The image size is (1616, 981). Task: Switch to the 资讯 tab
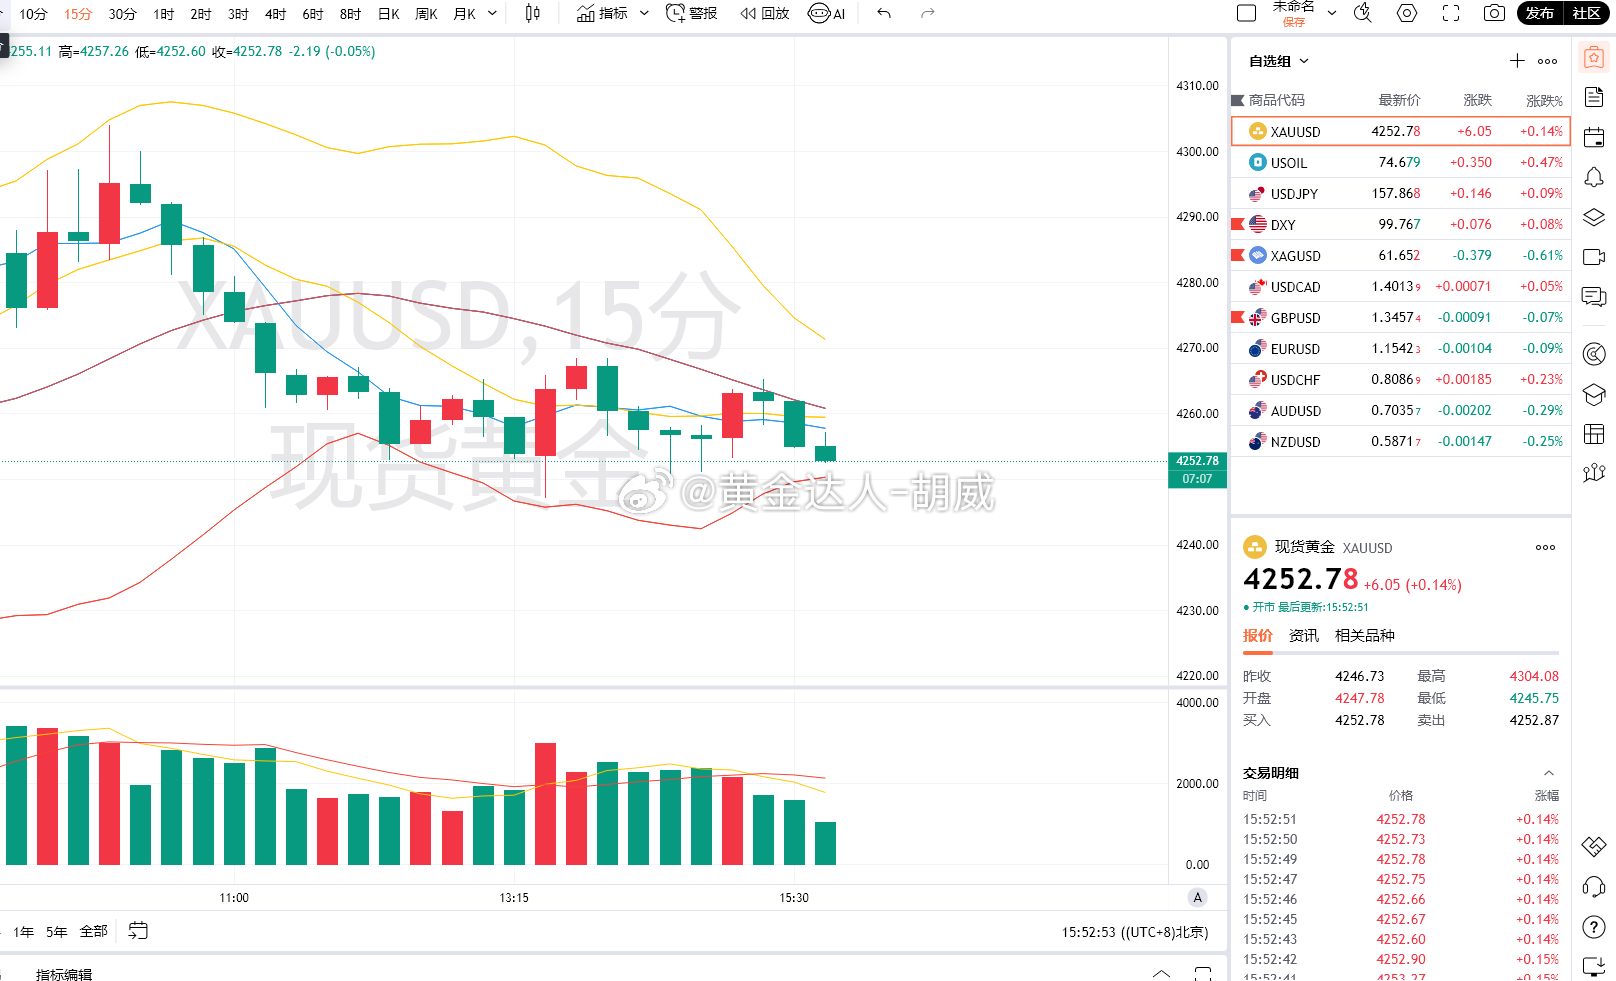click(x=1304, y=635)
